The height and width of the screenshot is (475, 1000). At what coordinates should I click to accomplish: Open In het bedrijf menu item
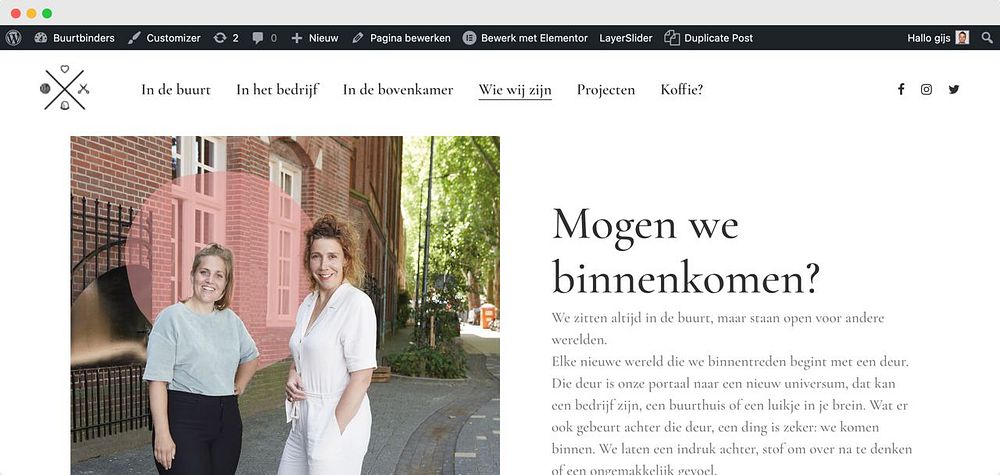pyautogui.click(x=277, y=90)
